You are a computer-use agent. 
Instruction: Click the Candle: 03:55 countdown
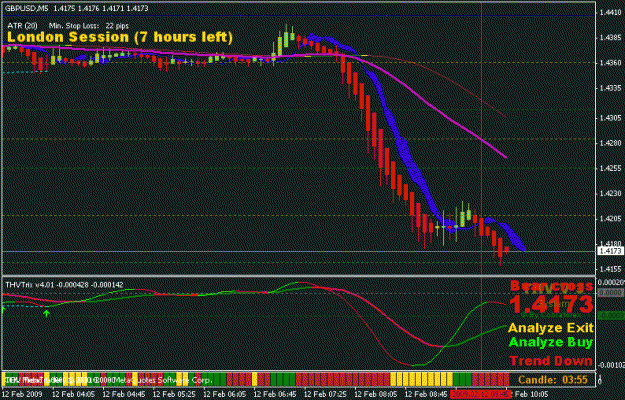click(553, 380)
